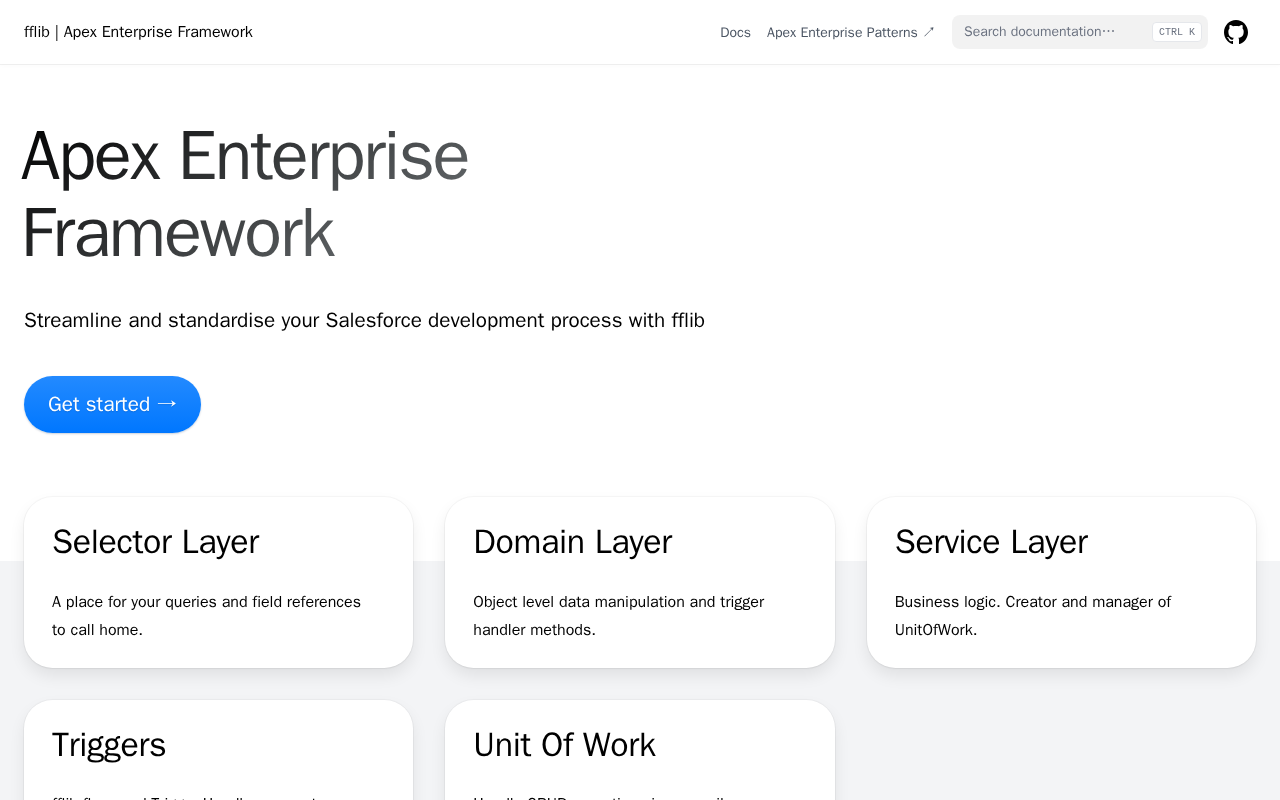Image resolution: width=1280 pixels, height=800 pixels.
Task: Click the "Streamline and standardise" tagline text
Action: coord(364,320)
